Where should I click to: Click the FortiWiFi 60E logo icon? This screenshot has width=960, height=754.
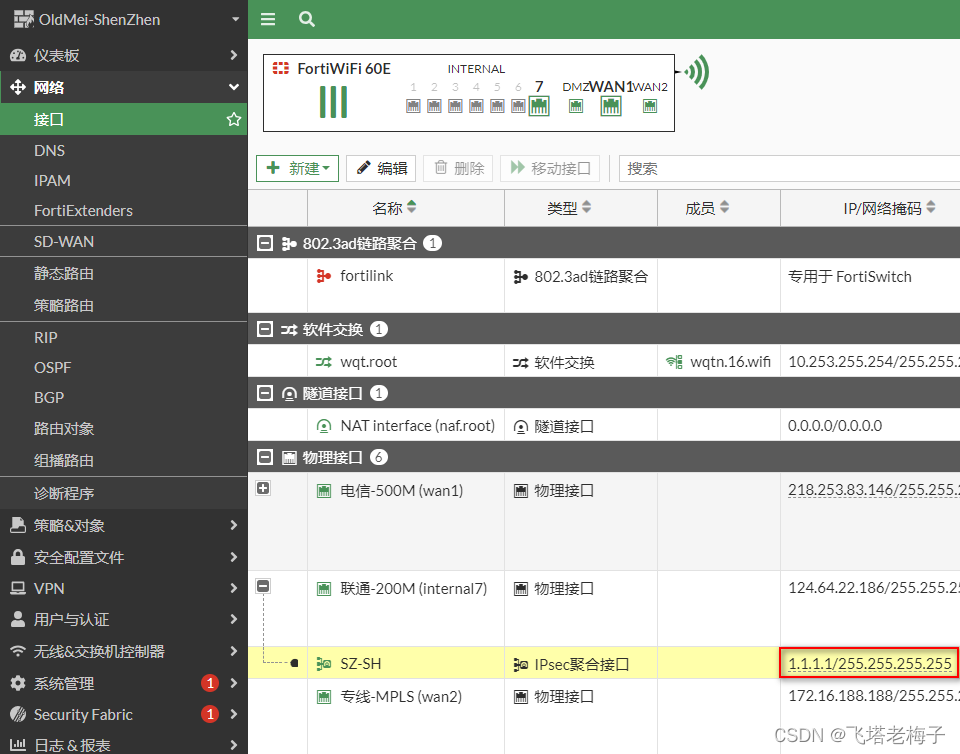(x=281, y=68)
